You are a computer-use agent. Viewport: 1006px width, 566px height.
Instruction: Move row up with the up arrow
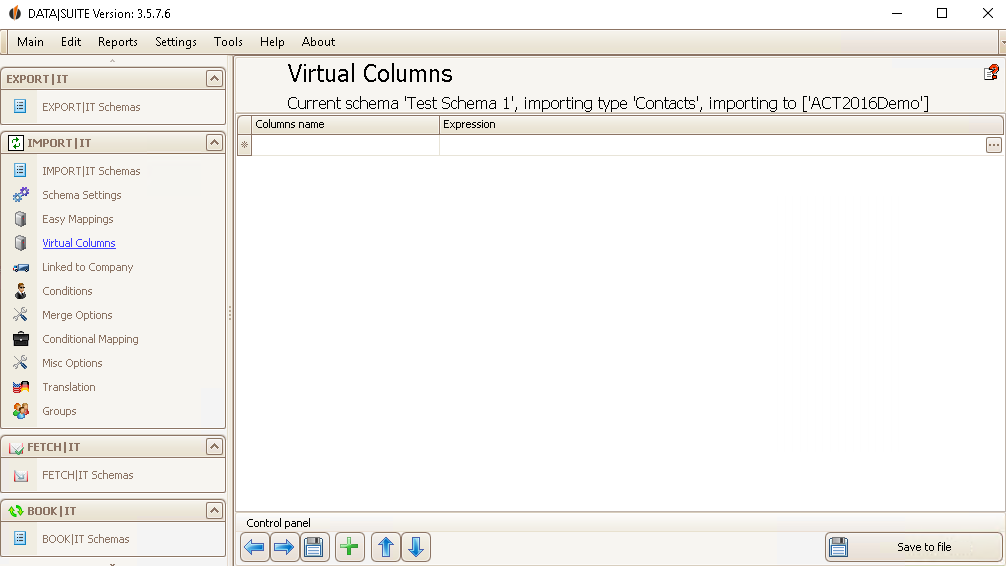point(386,547)
